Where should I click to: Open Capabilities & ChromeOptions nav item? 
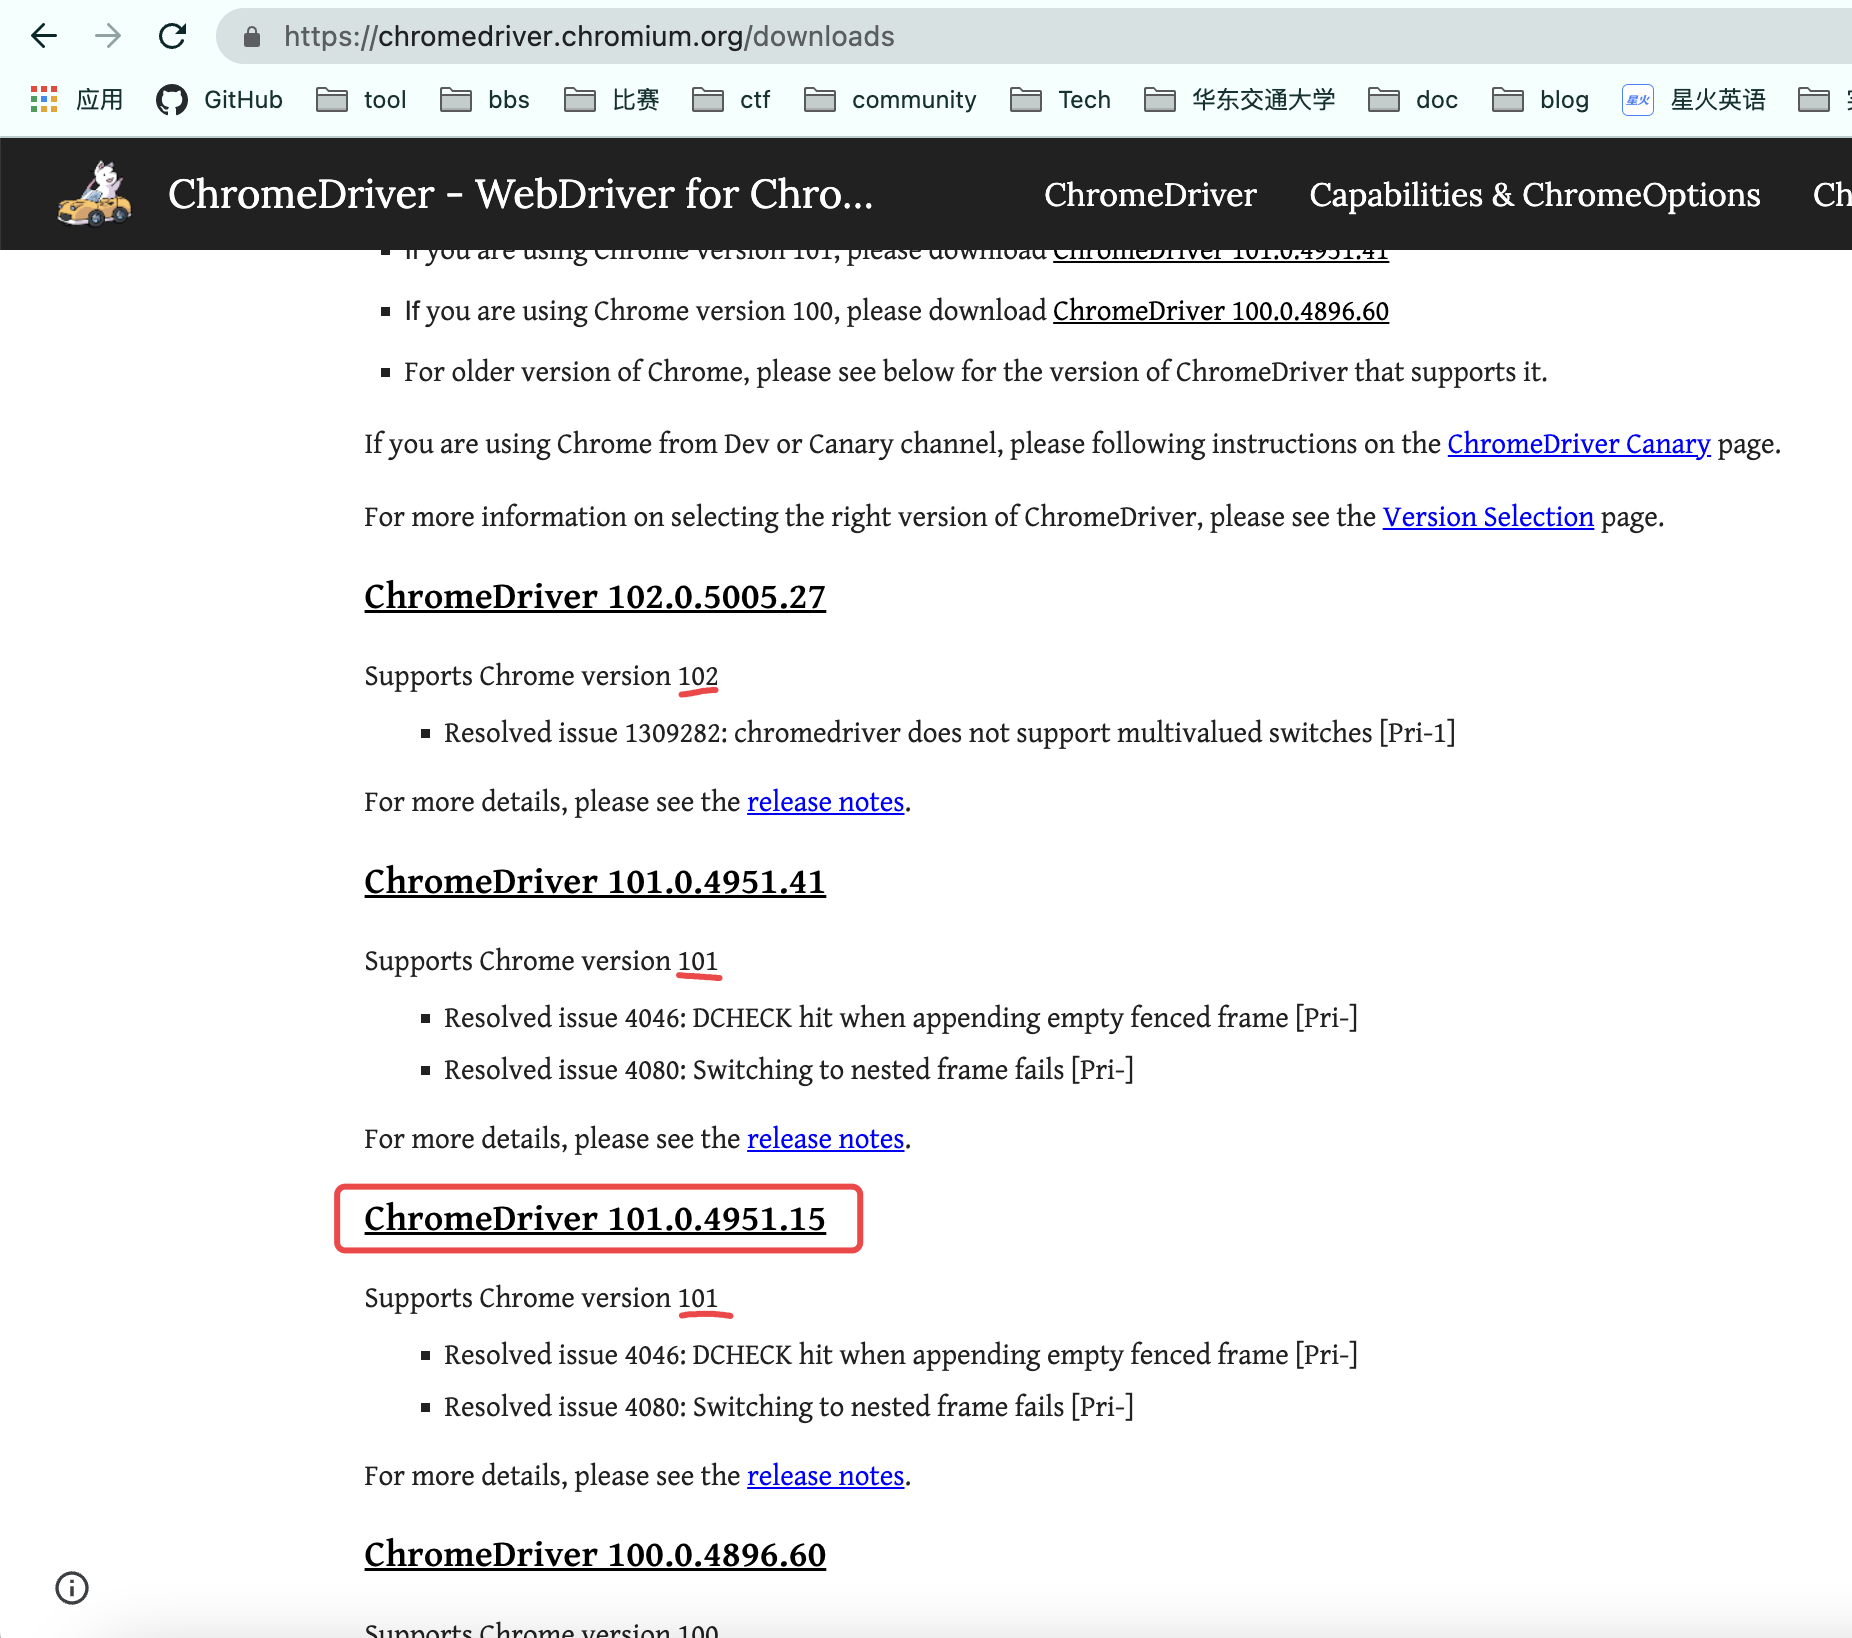coord(1535,194)
